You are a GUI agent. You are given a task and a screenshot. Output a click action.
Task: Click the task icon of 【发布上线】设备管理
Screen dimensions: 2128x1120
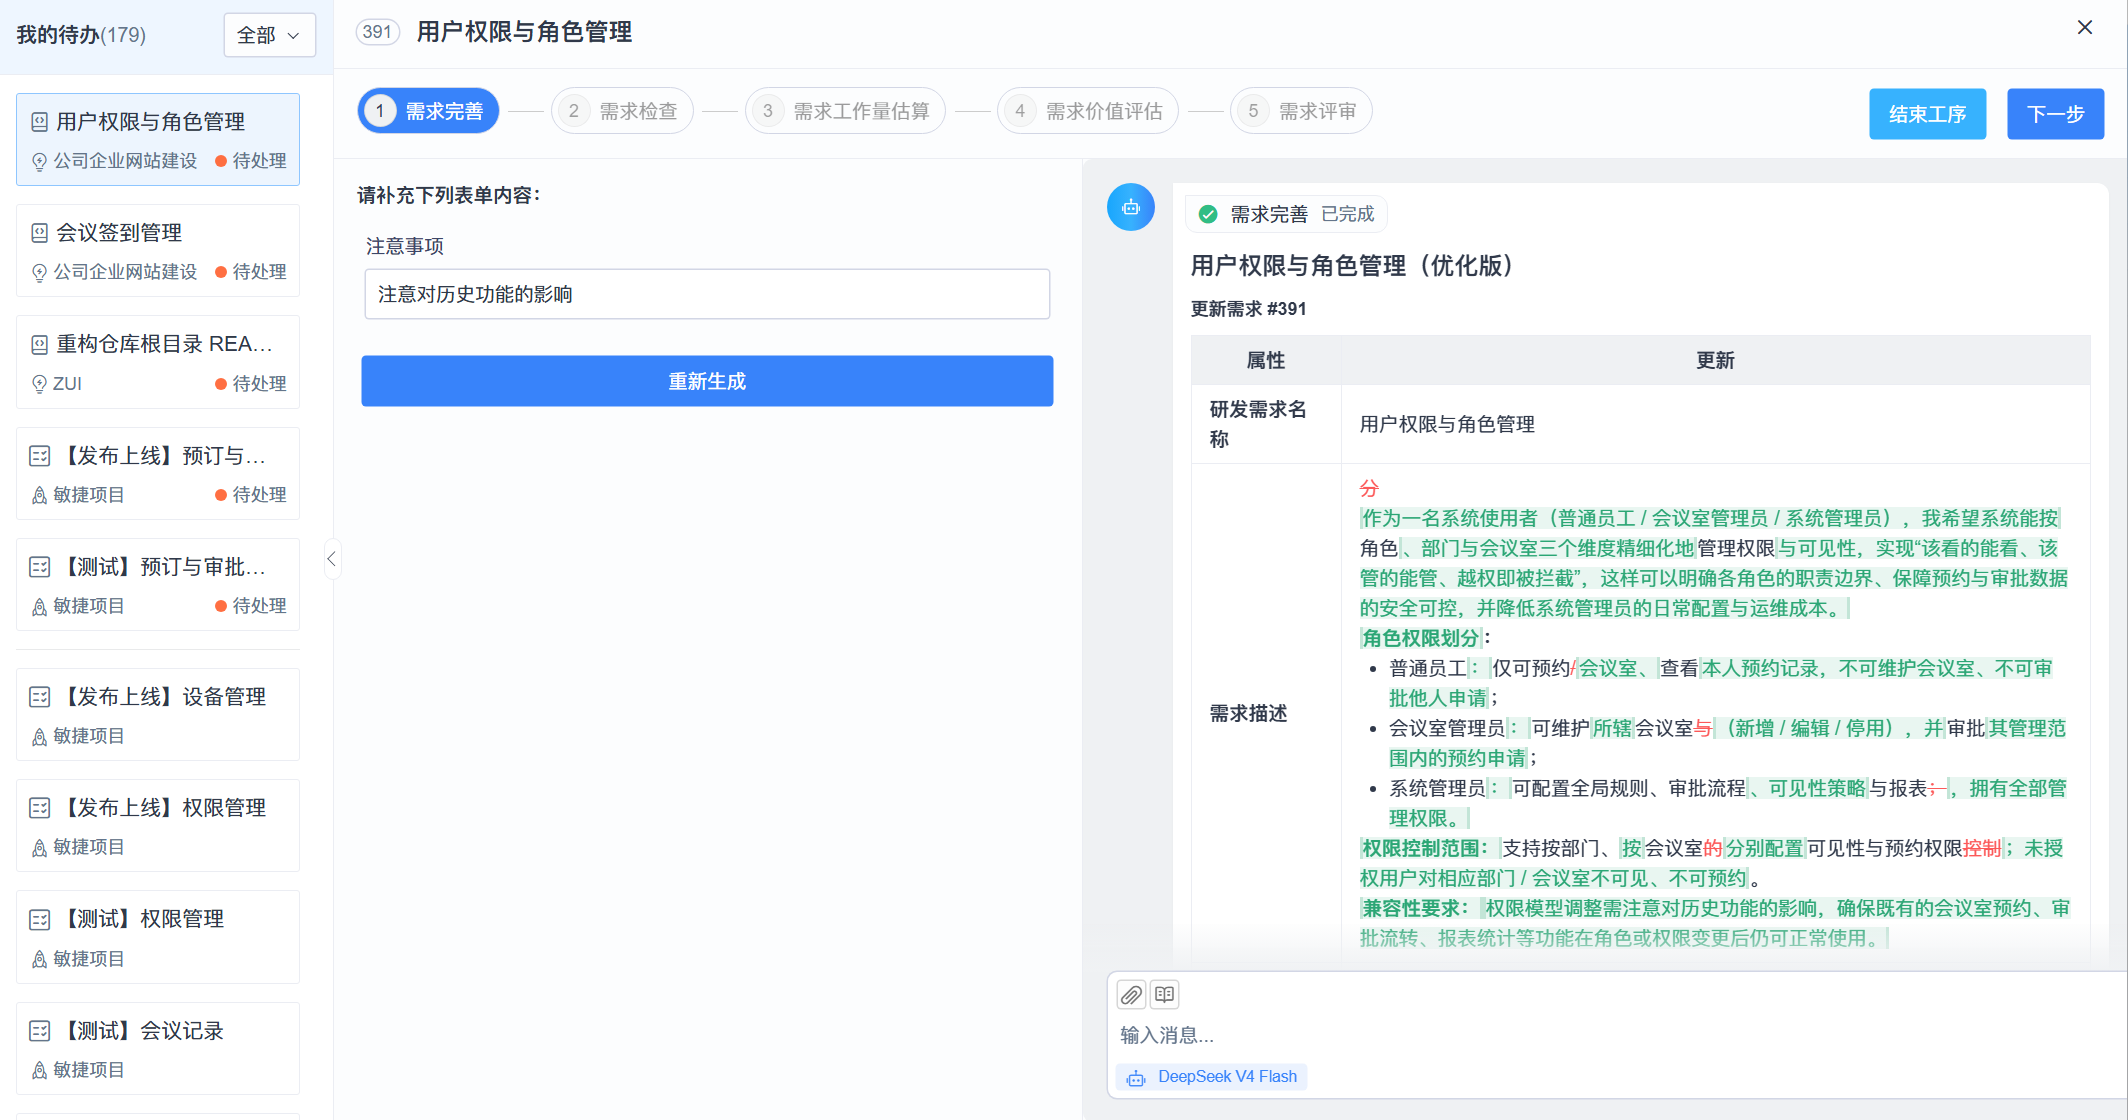(x=39, y=697)
